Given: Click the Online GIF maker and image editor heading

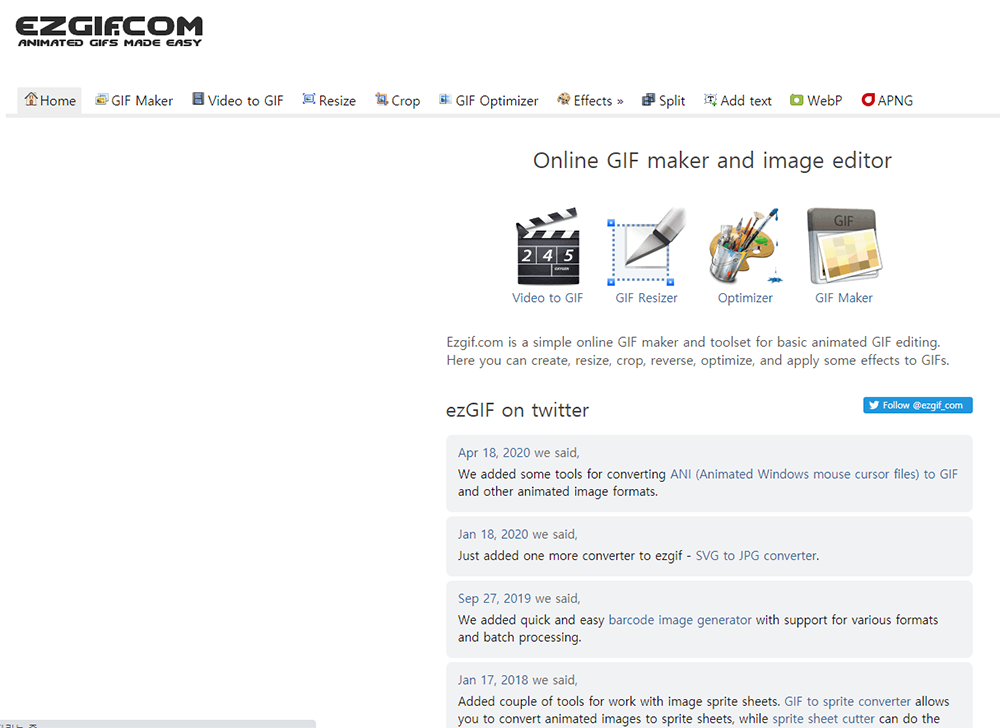Looking at the screenshot, I should coord(712,161).
